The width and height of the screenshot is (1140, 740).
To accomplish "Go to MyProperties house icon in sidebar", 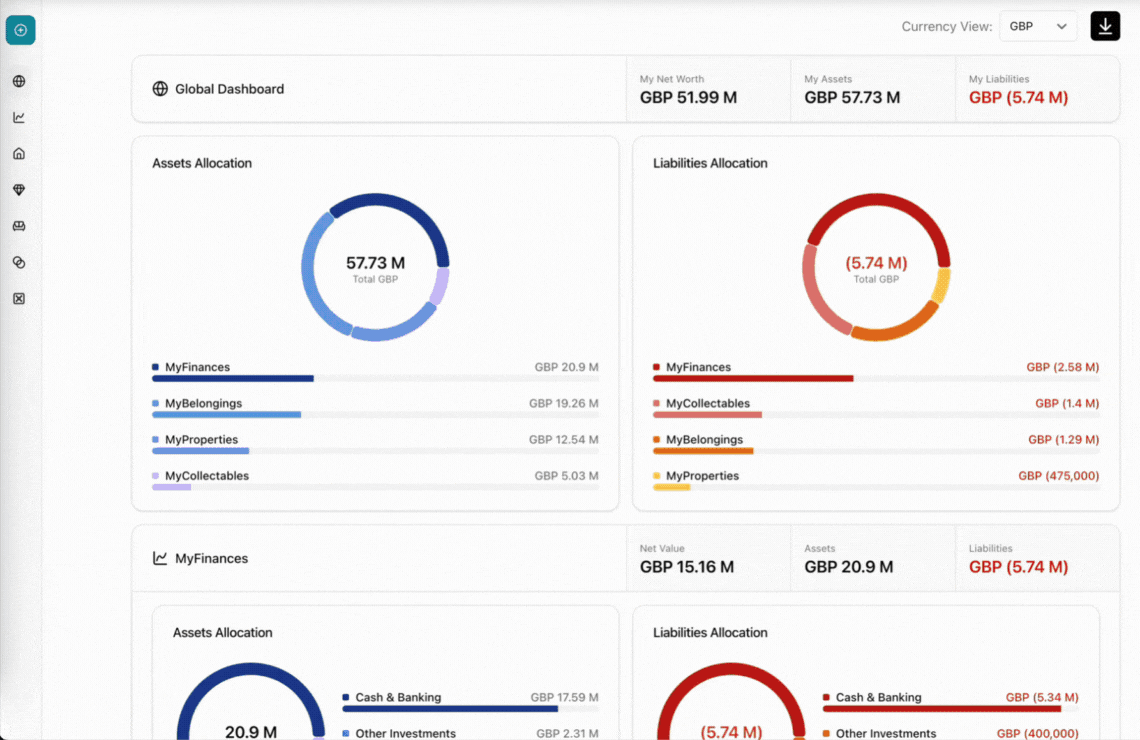I will 19,154.
